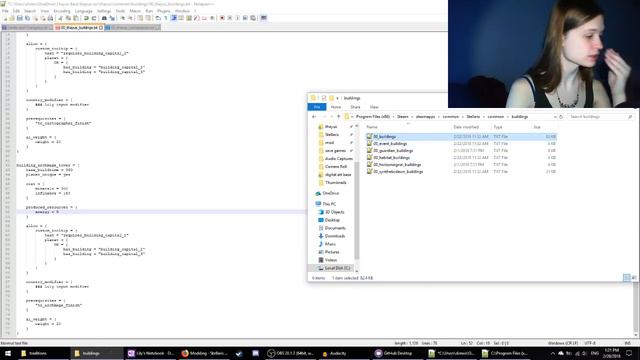640x360 pixels.
Task: Go up one folder with the up arrow
Action: (338, 117)
